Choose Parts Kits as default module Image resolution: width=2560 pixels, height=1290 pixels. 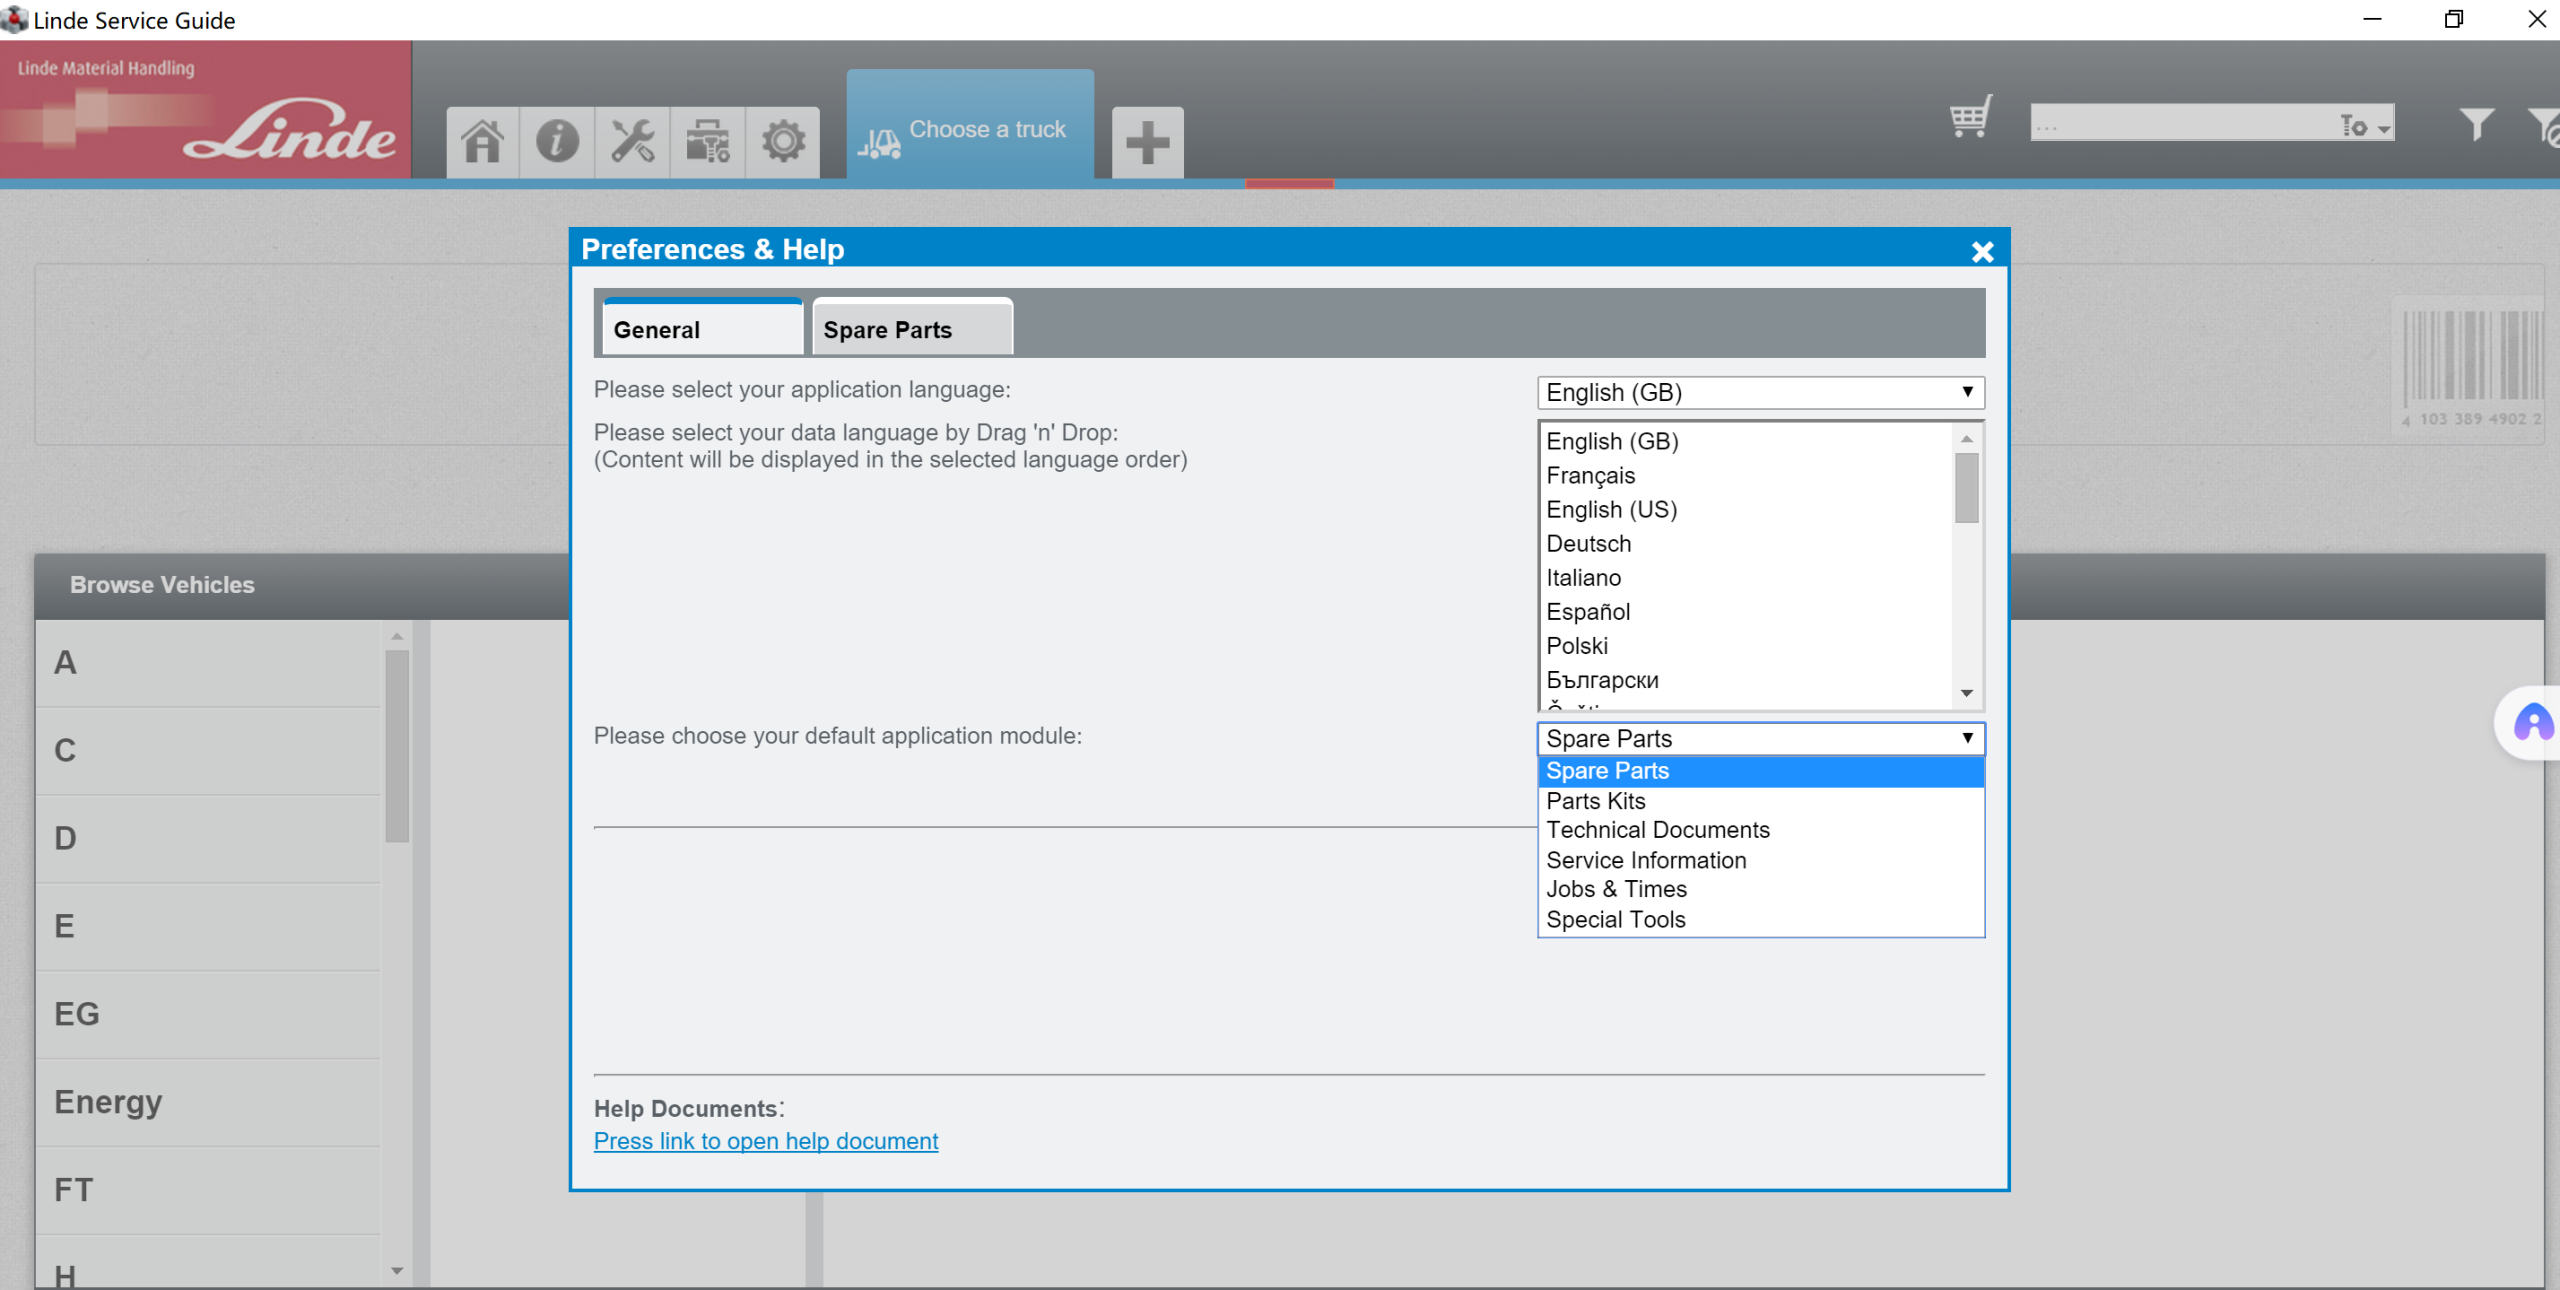pos(1595,801)
